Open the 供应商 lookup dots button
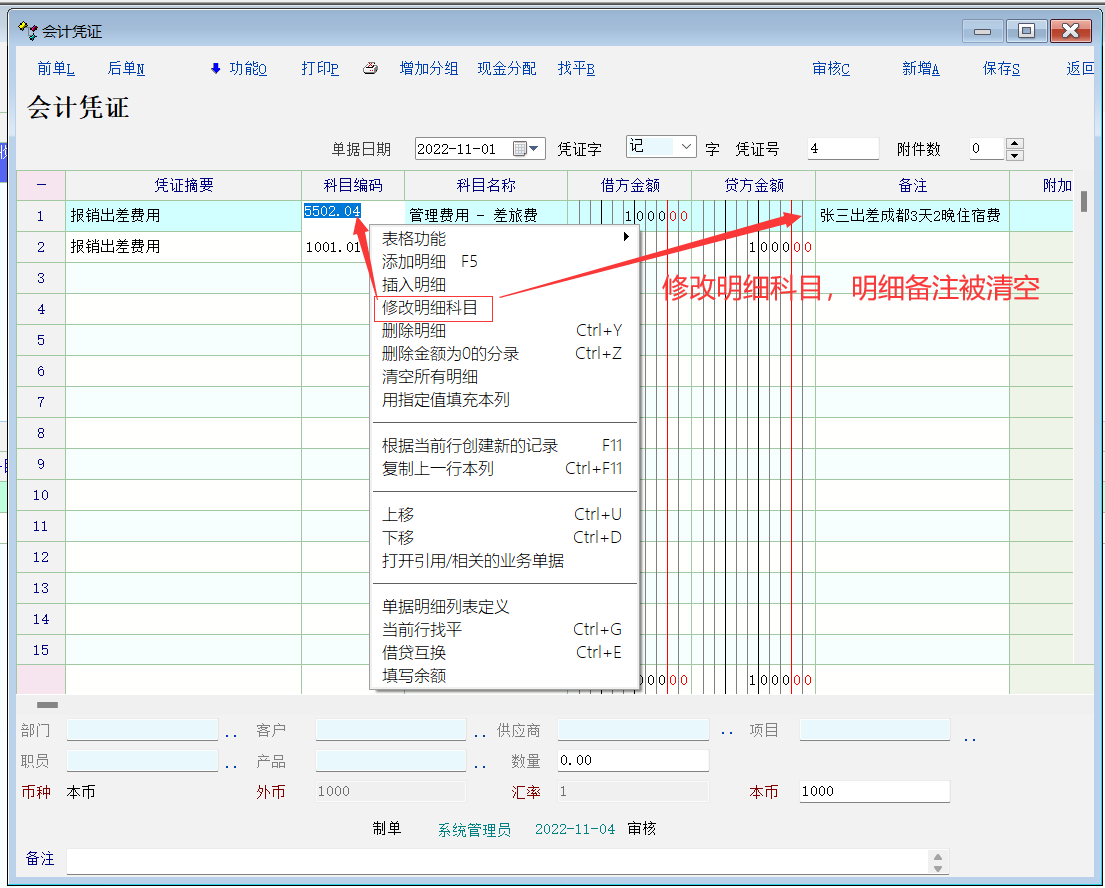 (x=727, y=733)
